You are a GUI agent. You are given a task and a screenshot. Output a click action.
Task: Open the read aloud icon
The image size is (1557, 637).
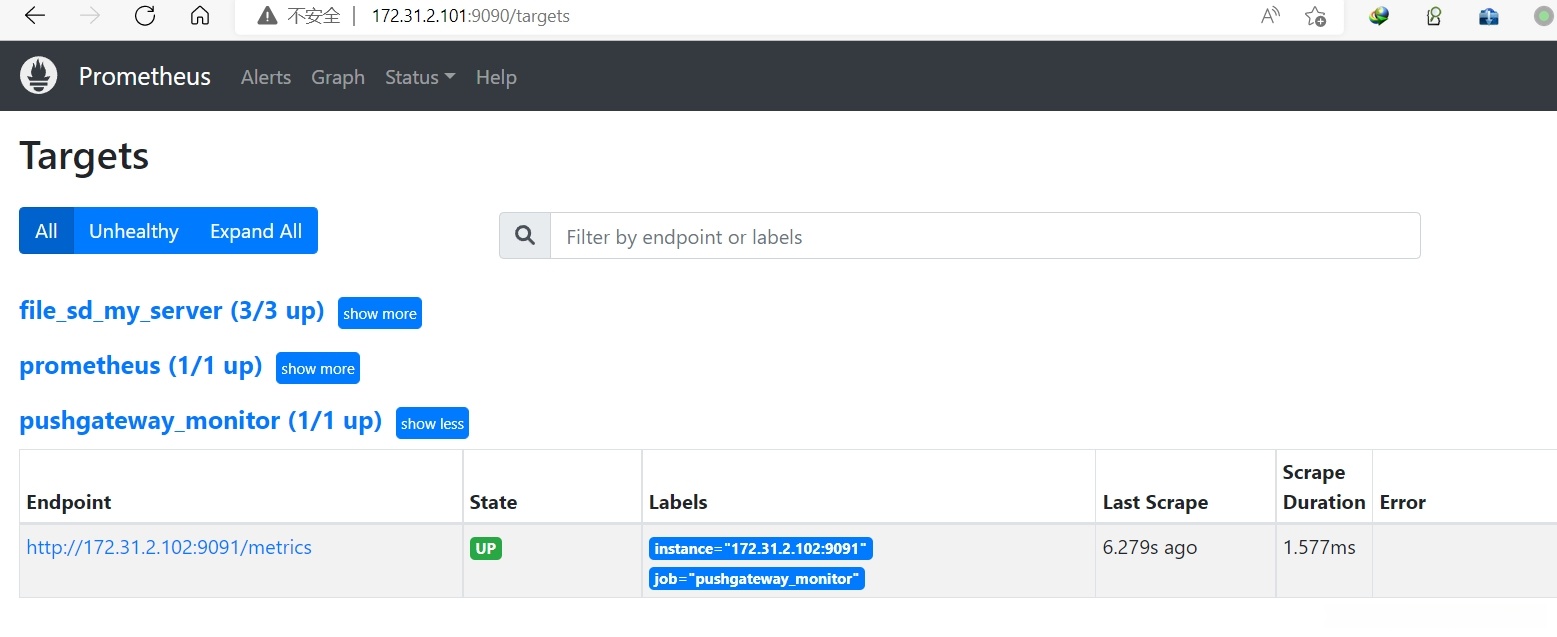coord(1270,16)
